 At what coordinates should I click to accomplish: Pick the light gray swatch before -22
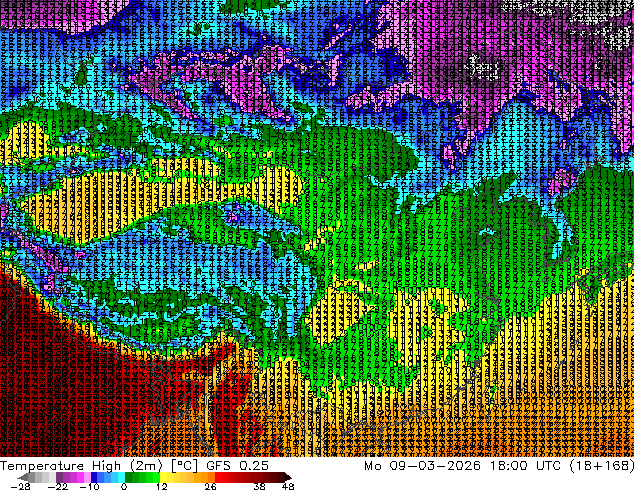[52, 477]
